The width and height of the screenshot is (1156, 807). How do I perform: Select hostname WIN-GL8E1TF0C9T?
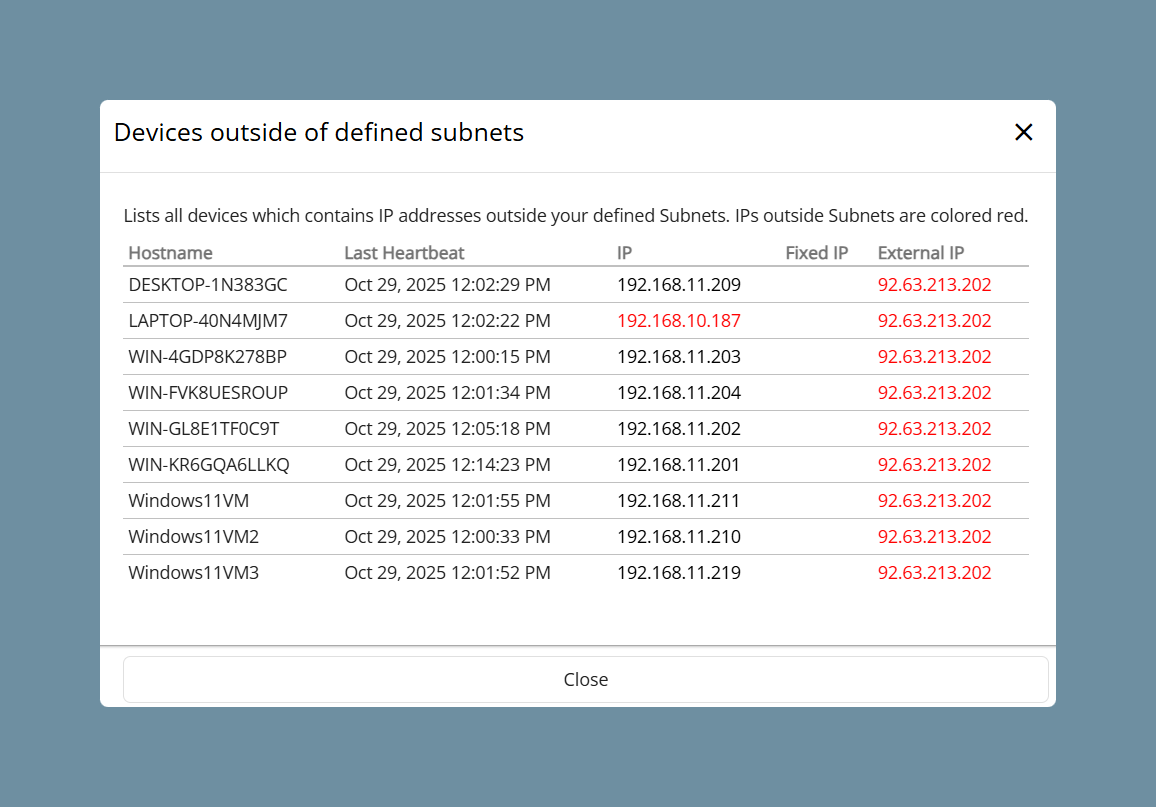203,429
